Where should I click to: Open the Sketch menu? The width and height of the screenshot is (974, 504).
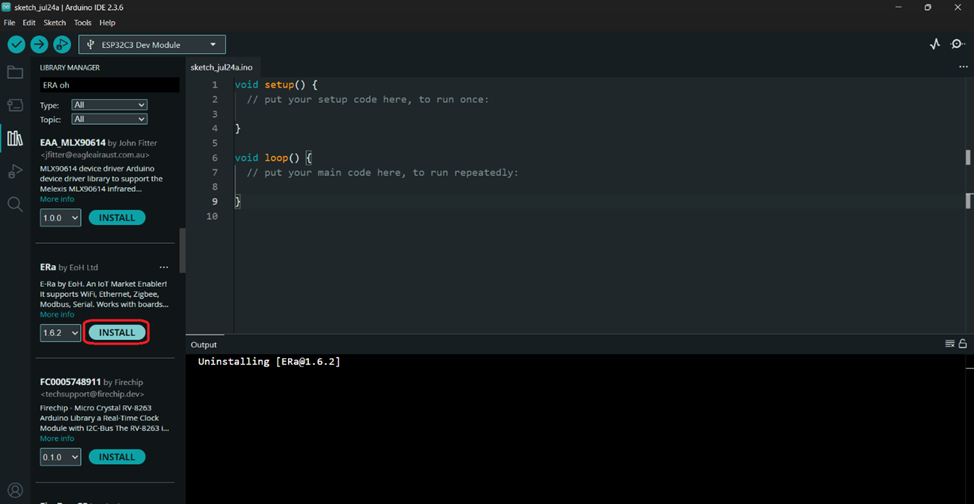click(55, 22)
